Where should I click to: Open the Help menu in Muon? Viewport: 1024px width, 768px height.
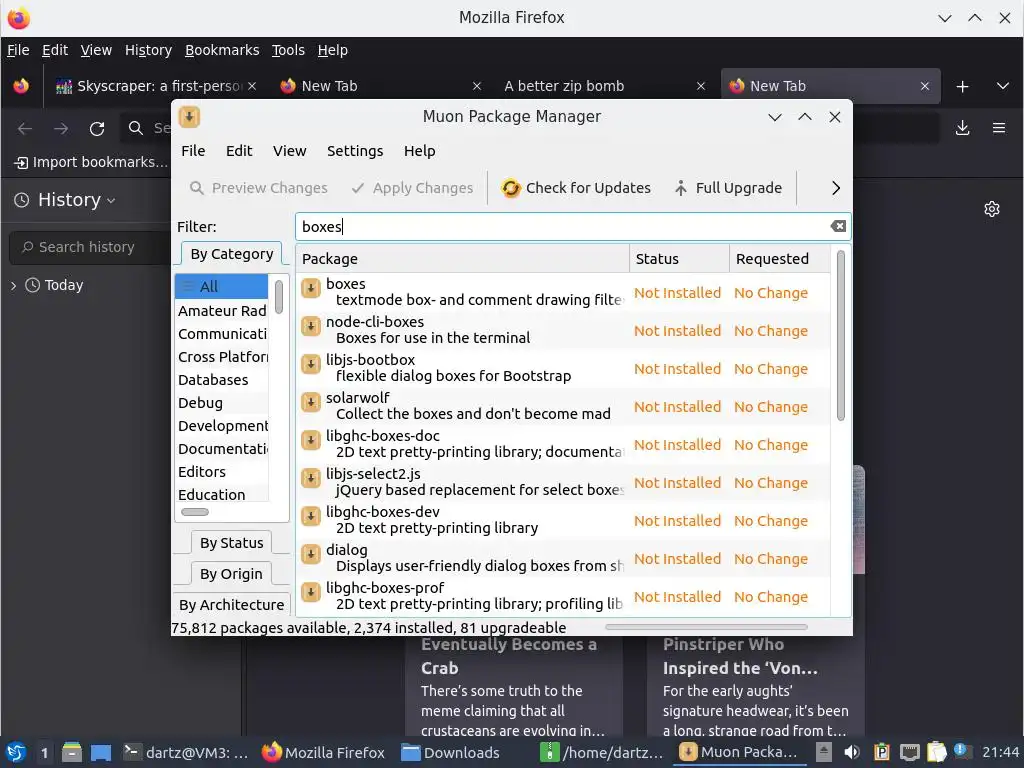tap(419, 151)
